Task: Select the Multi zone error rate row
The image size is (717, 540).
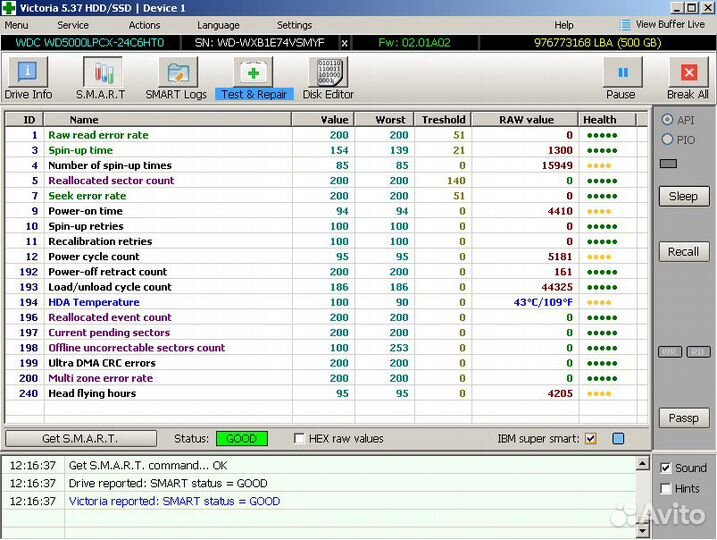Action: click(326, 378)
